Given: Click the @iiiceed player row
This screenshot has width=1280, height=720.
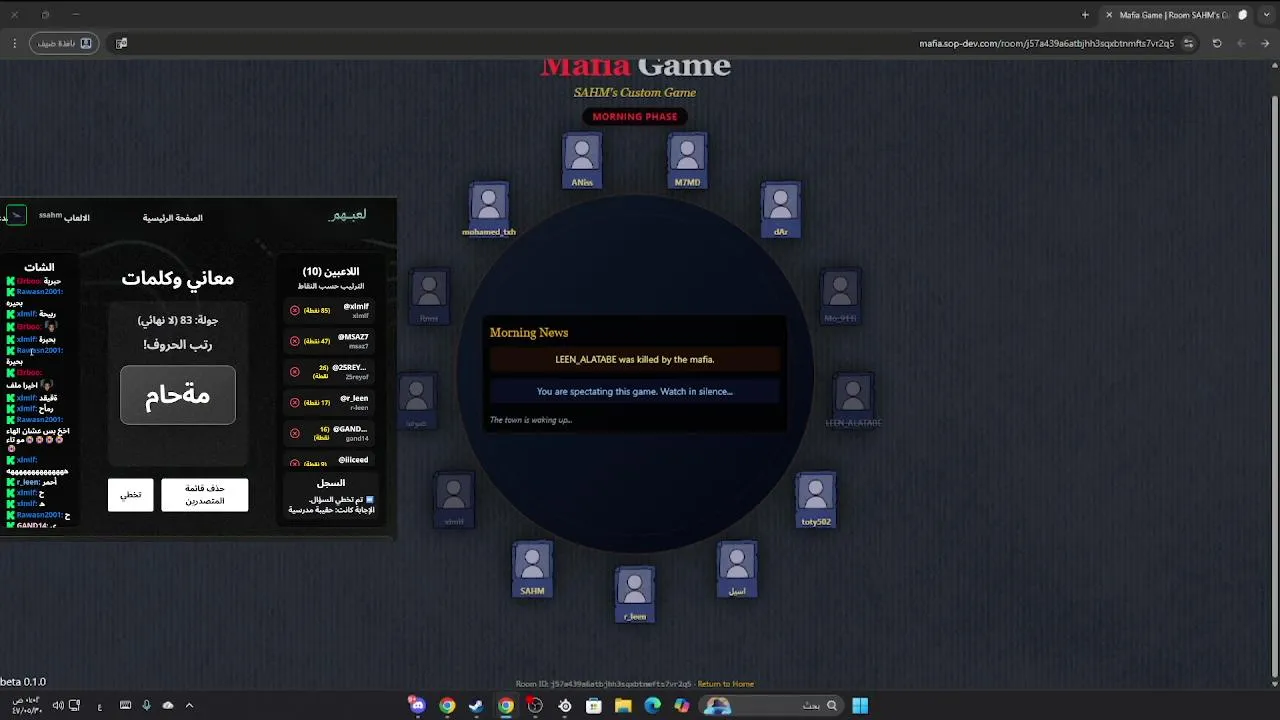Looking at the screenshot, I should tap(330, 461).
